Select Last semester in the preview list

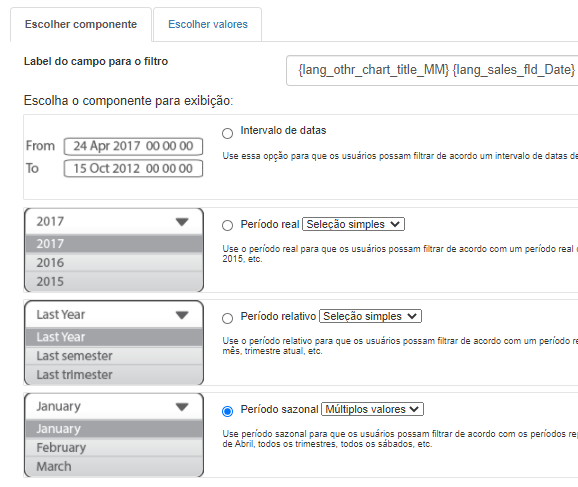(x=114, y=356)
